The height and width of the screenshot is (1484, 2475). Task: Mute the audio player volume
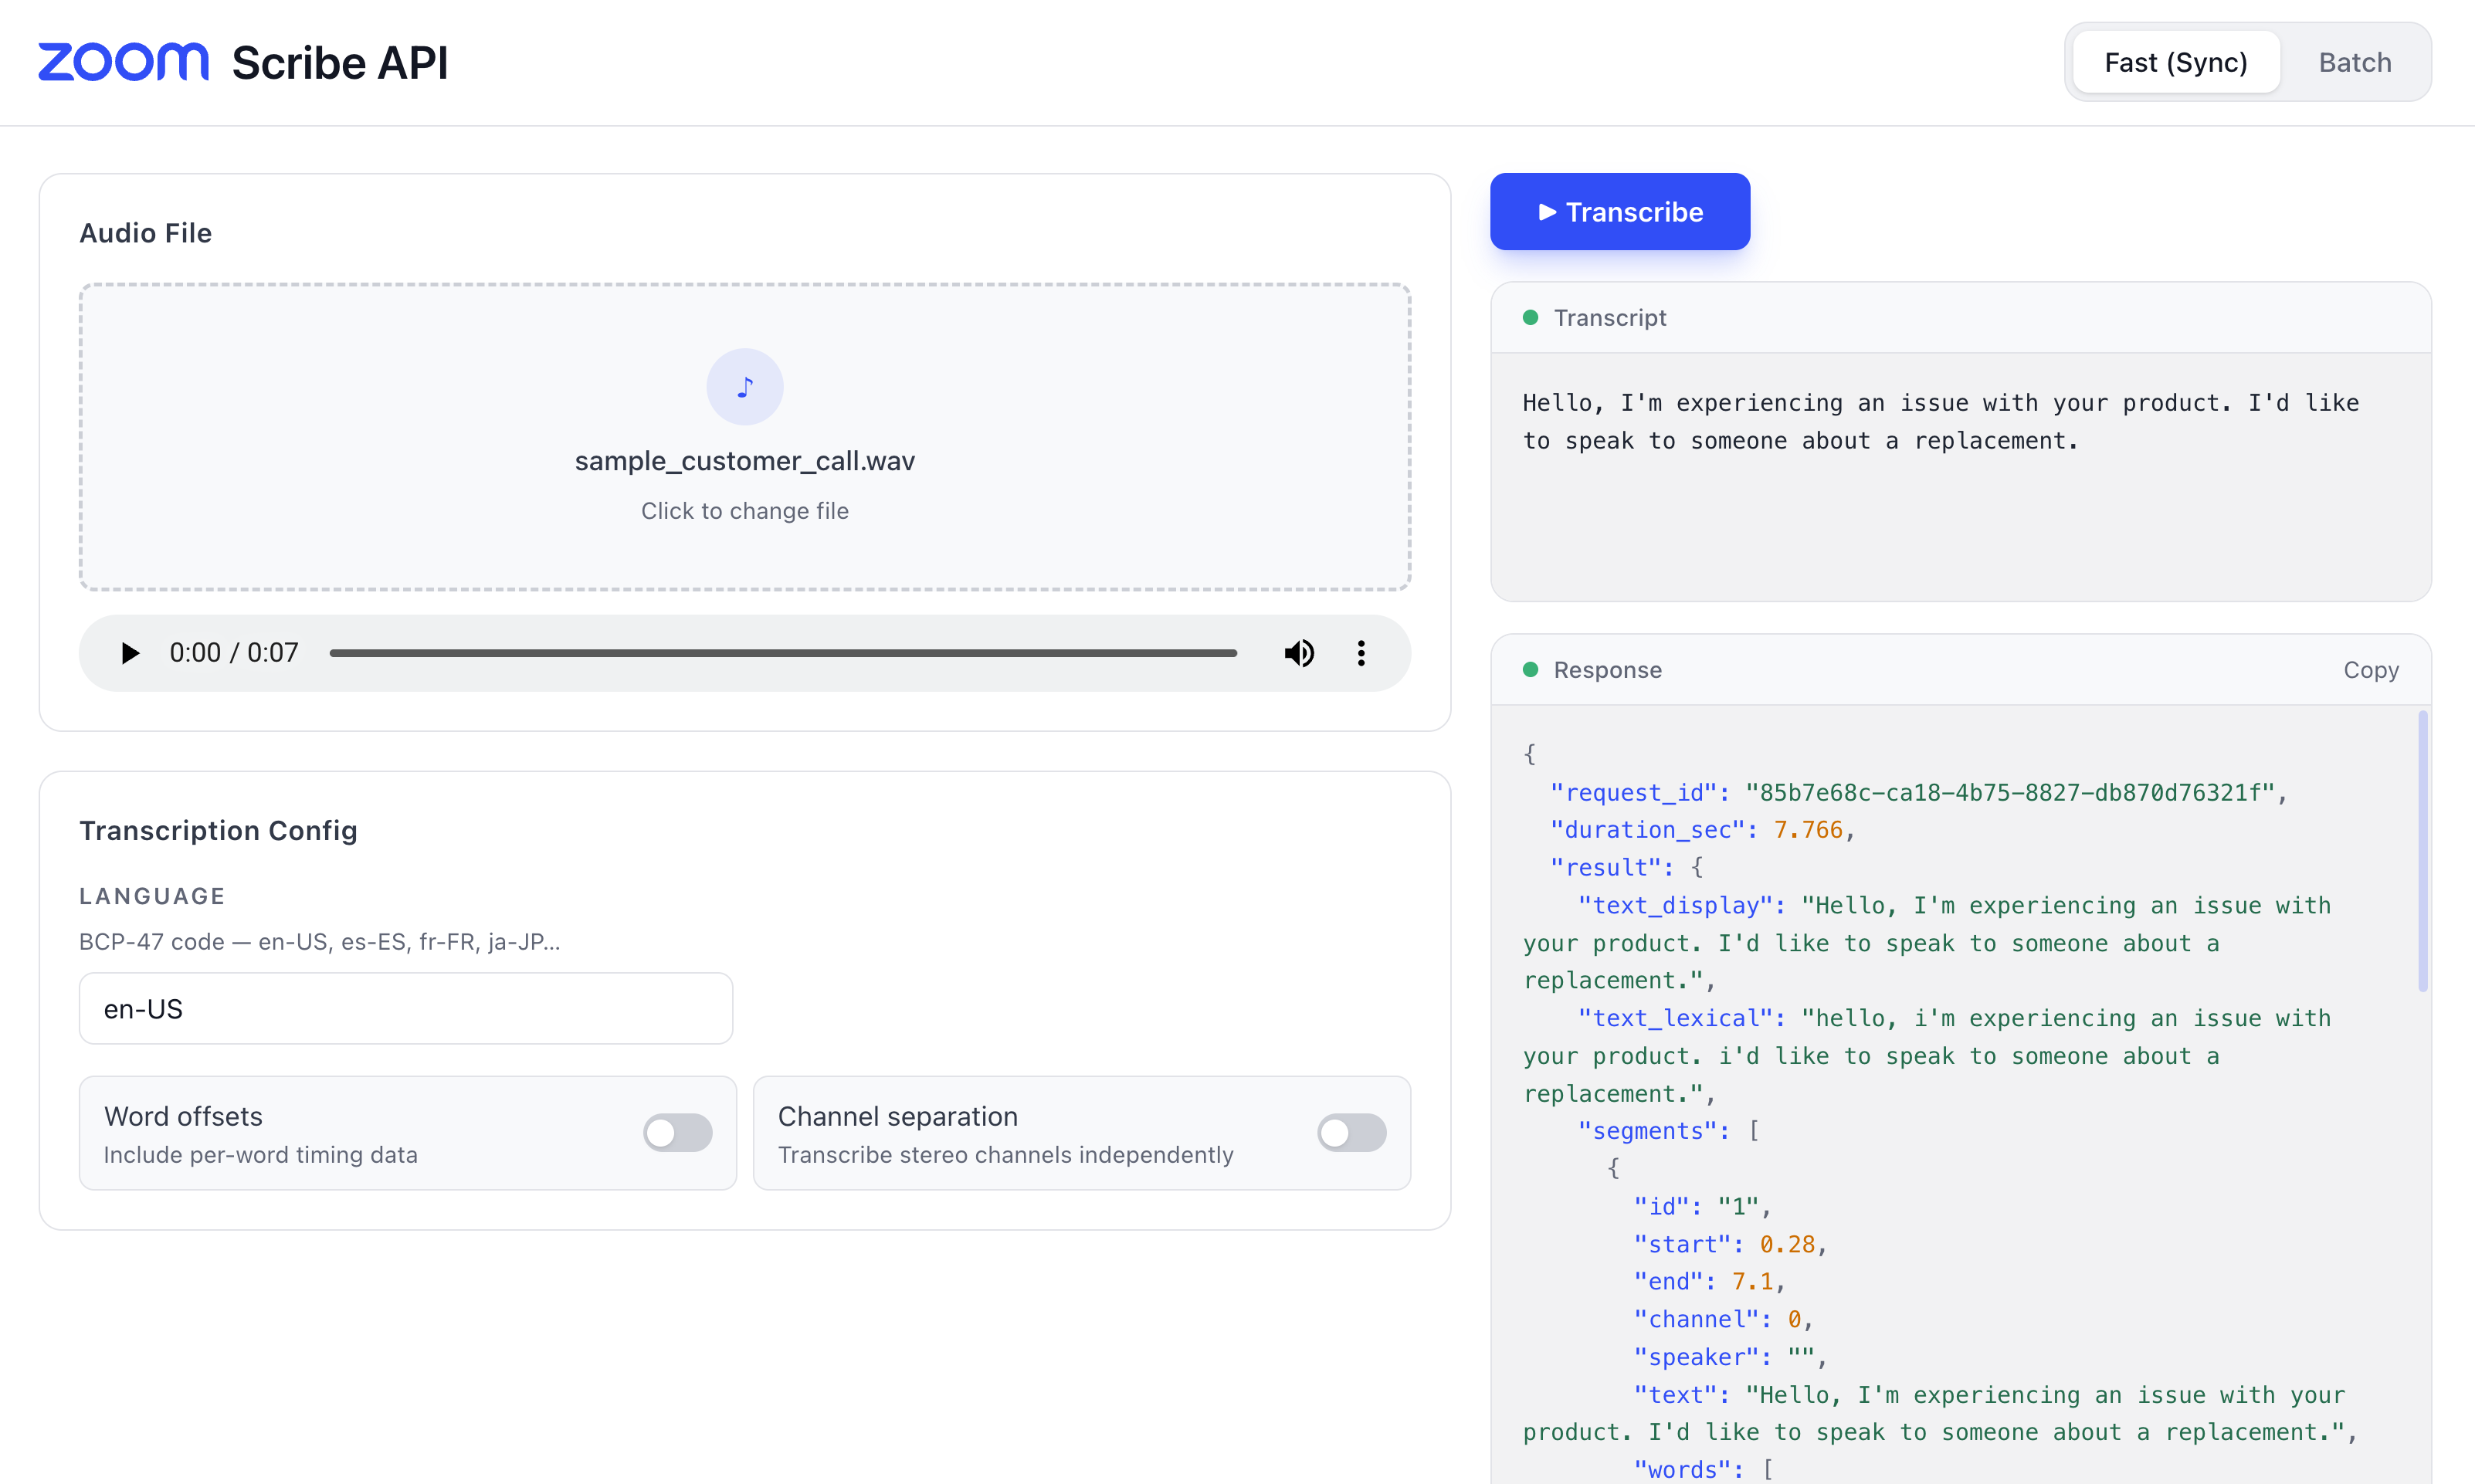click(x=1299, y=653)
